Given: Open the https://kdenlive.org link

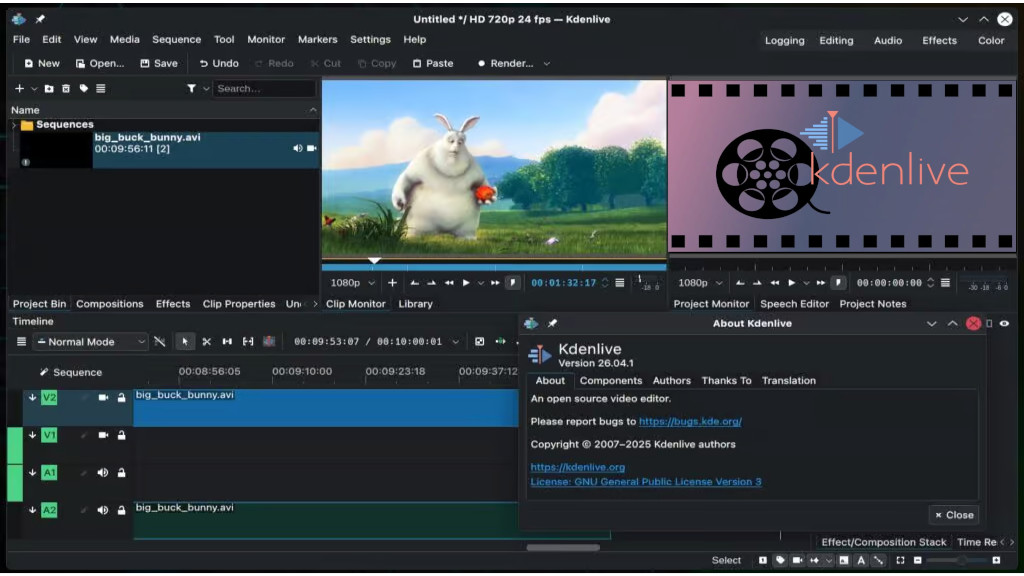Looking at the screenshot, I should pos(577,467).
